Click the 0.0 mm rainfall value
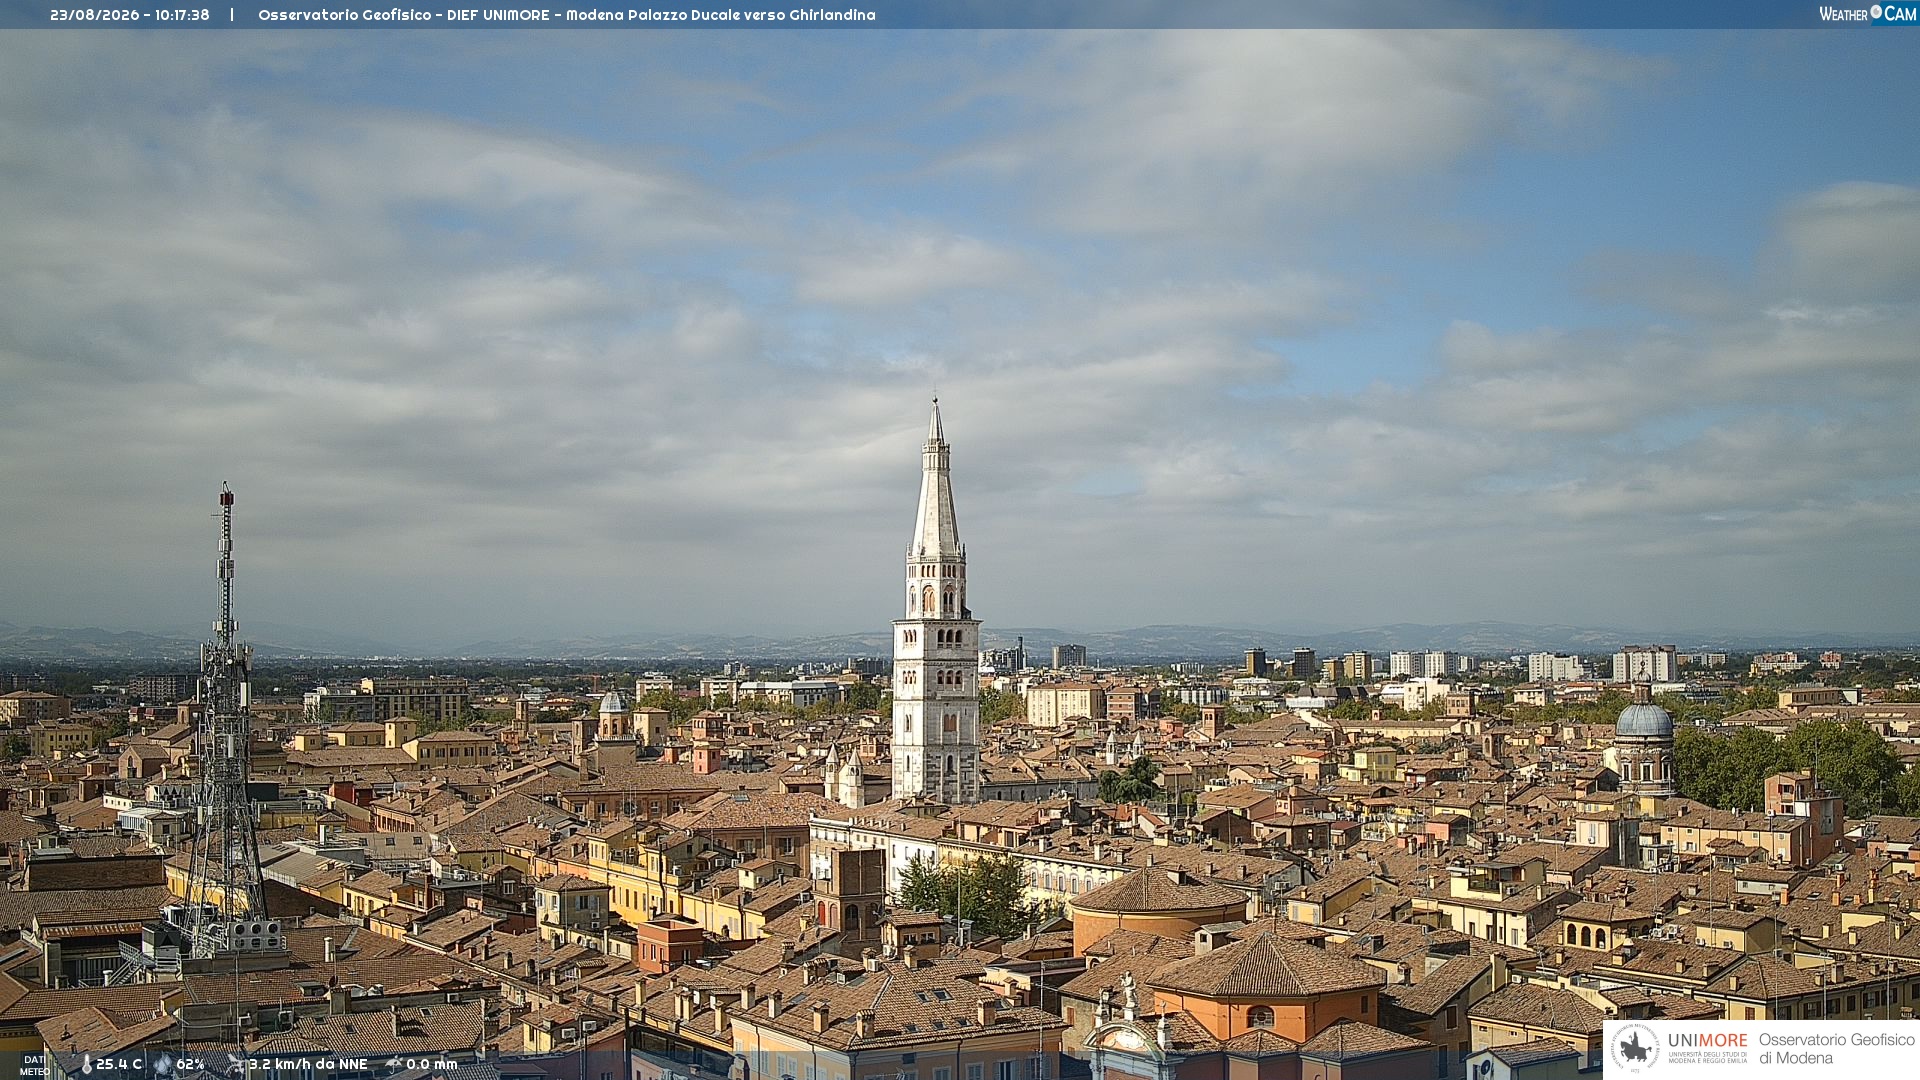This screenshot has width=1920, height=1080. coord(432,1064)
